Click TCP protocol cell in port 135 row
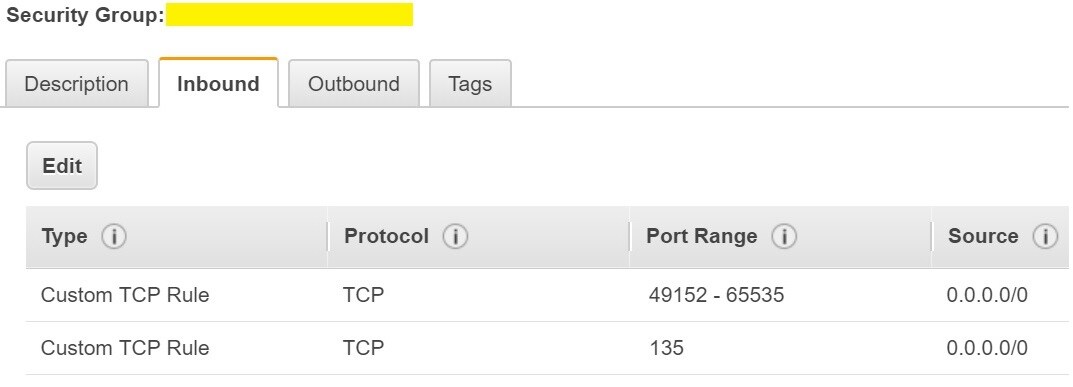 (363, 348)
